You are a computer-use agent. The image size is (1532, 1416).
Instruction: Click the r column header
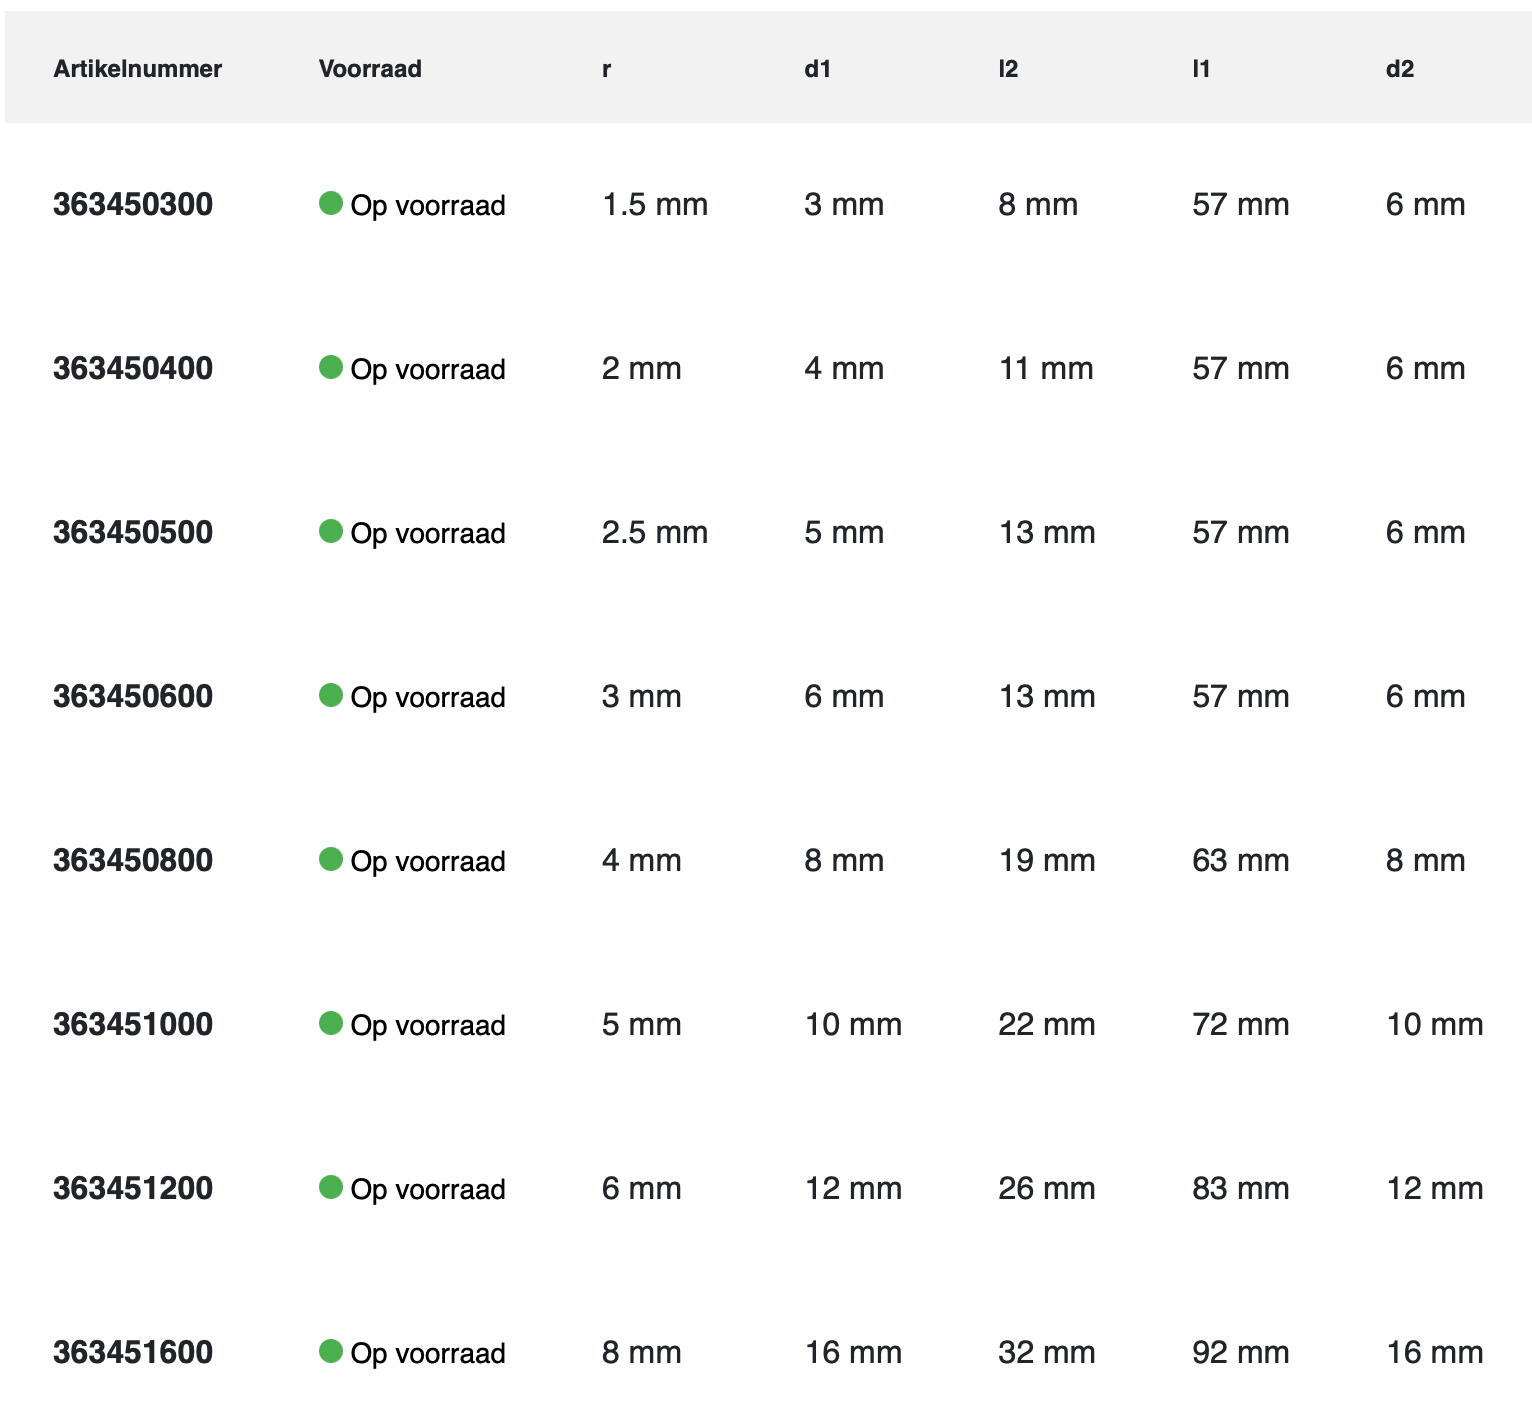coord(607,69)
